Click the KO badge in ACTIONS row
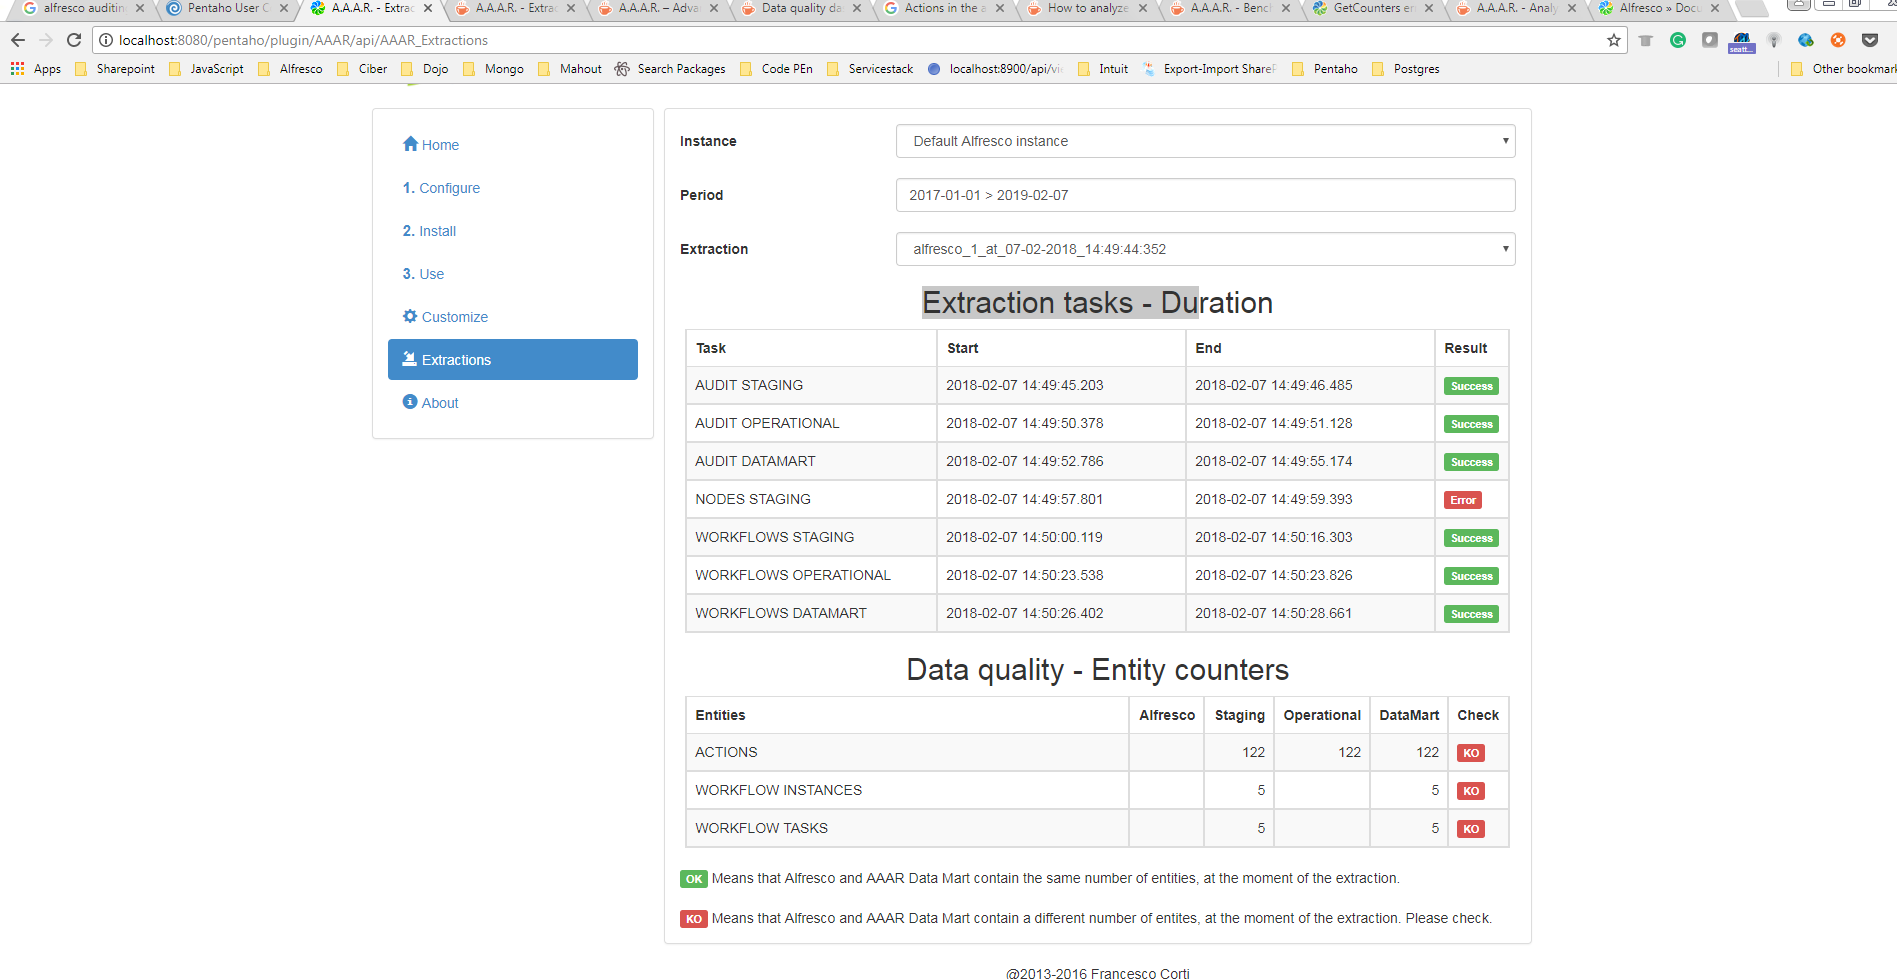 coord(1471,753)
